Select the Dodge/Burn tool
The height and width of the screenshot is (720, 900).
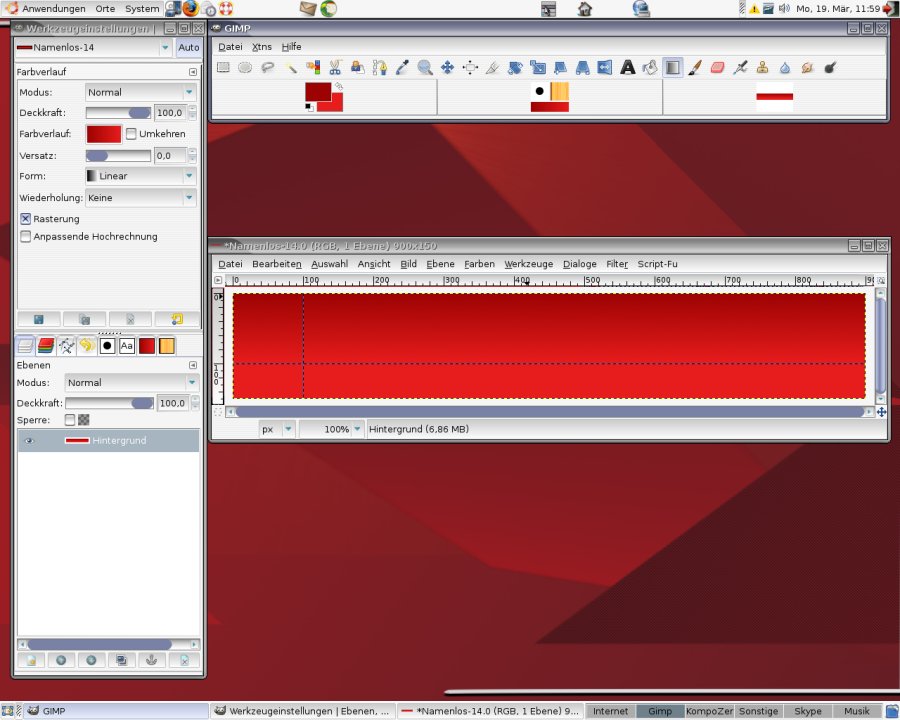830,68
